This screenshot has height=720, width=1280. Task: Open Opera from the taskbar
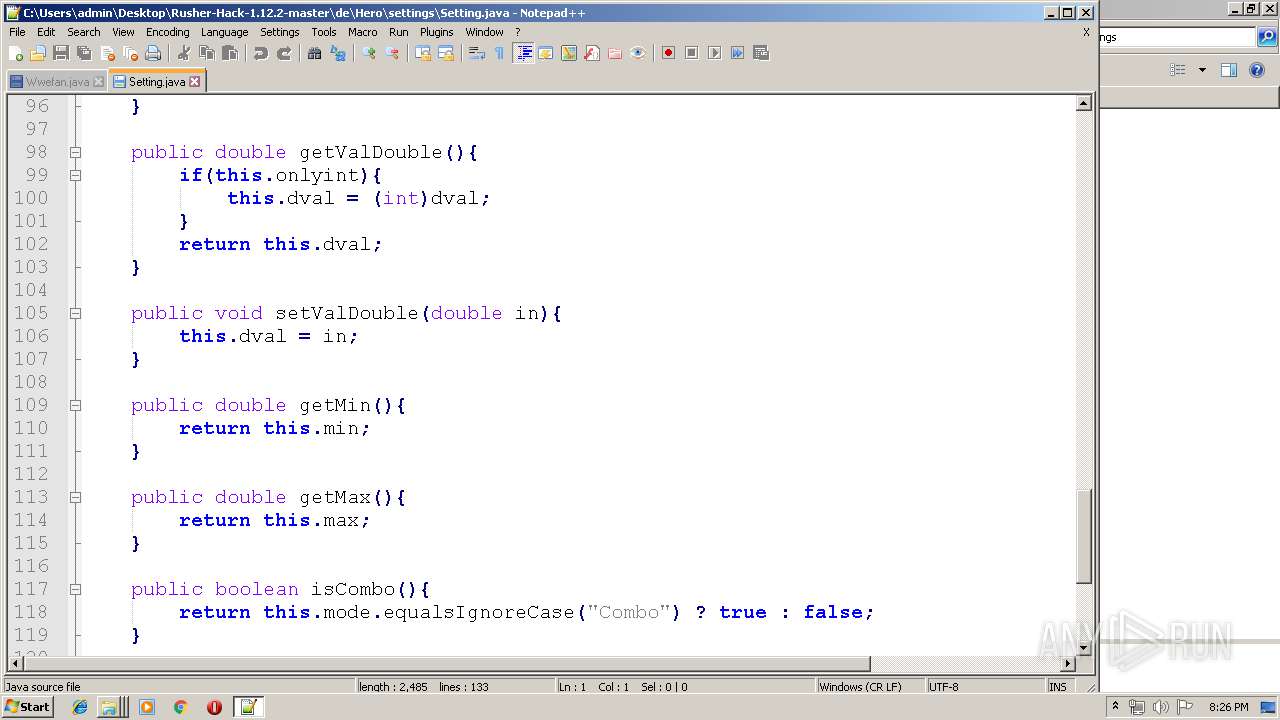coord(214,707)
